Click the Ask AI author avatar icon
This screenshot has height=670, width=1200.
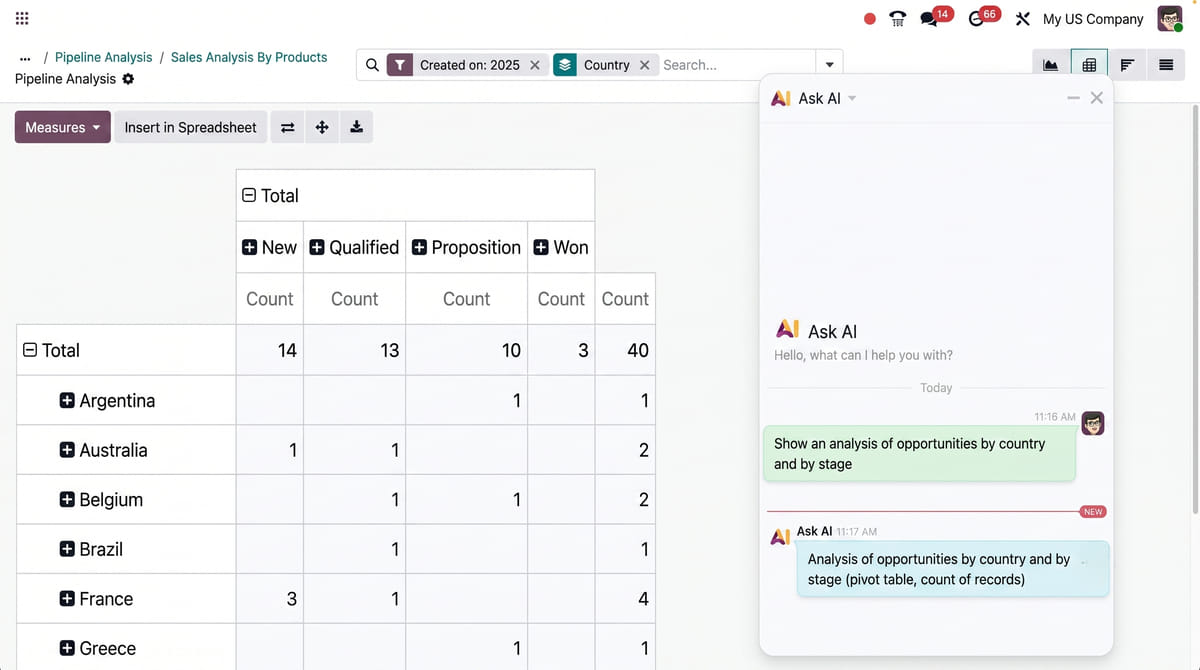781,537
